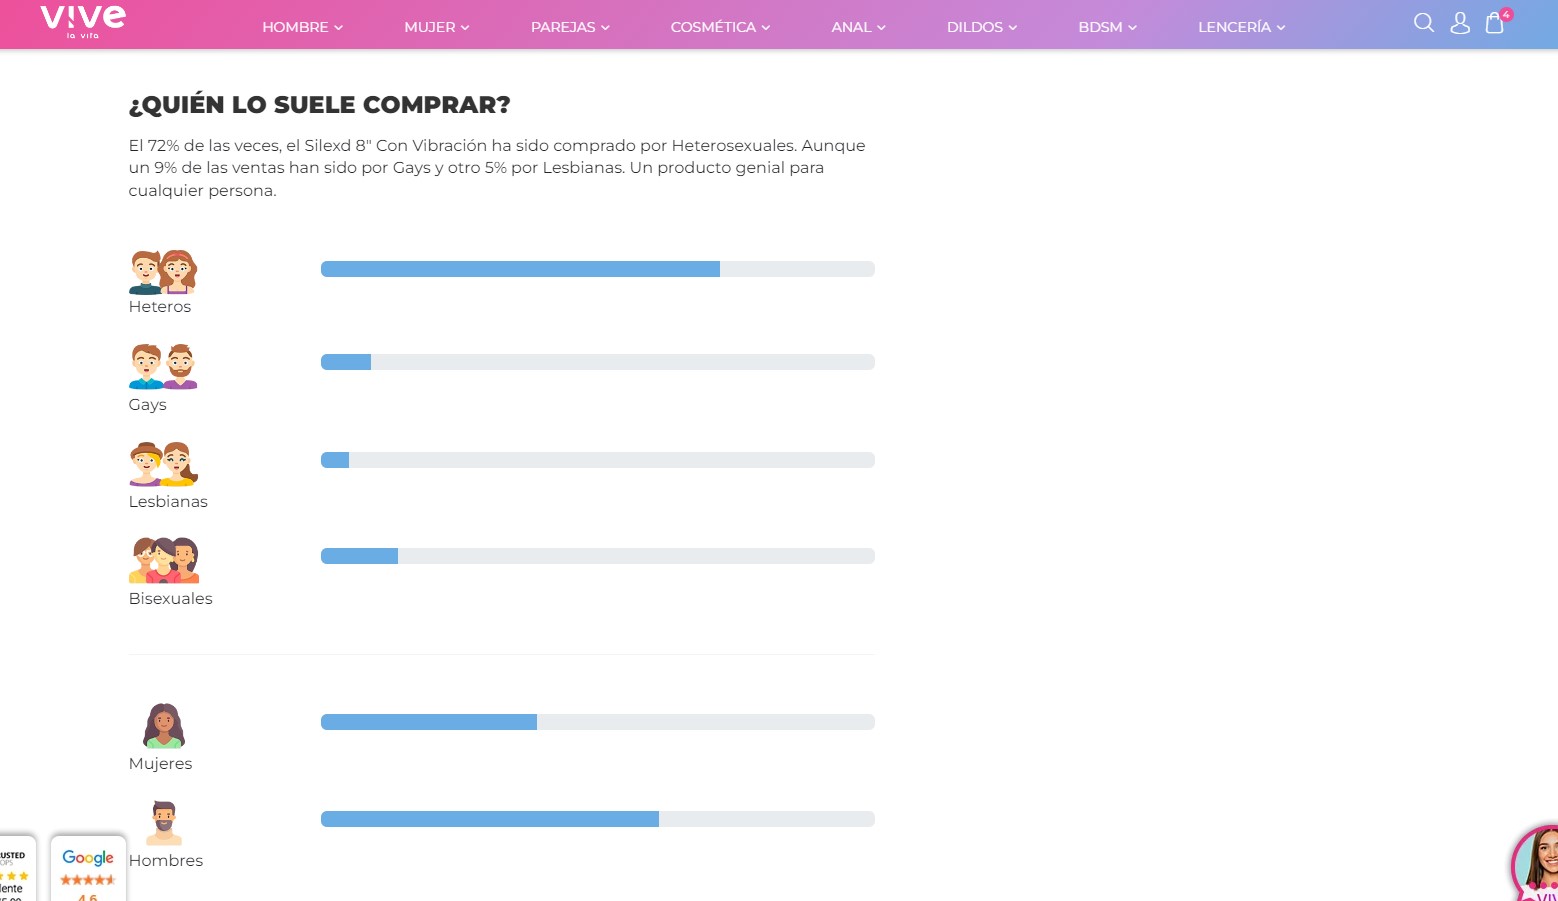Click the Bisexuales group avatar icon

[163, 560]
